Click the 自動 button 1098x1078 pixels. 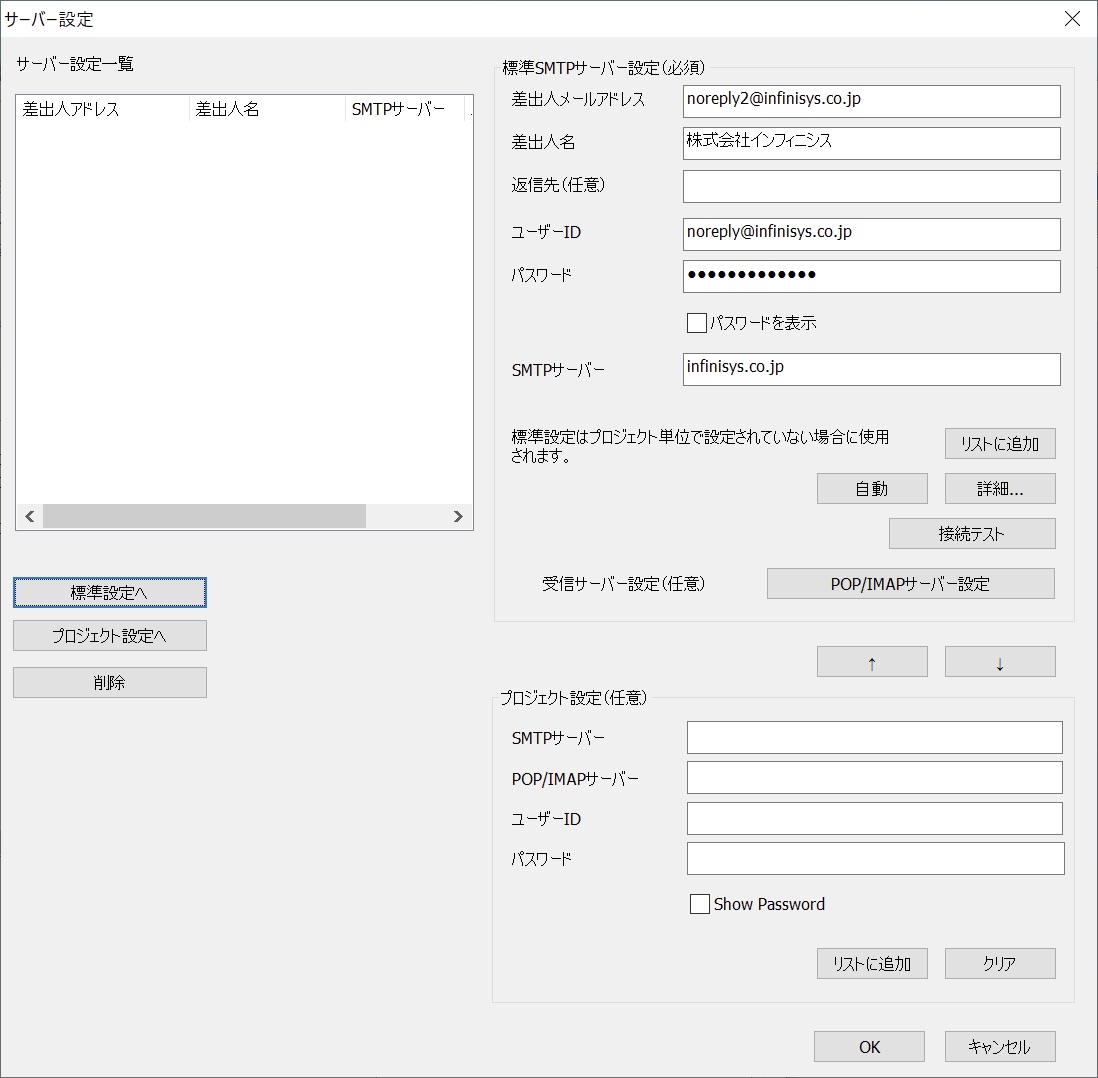871,489
